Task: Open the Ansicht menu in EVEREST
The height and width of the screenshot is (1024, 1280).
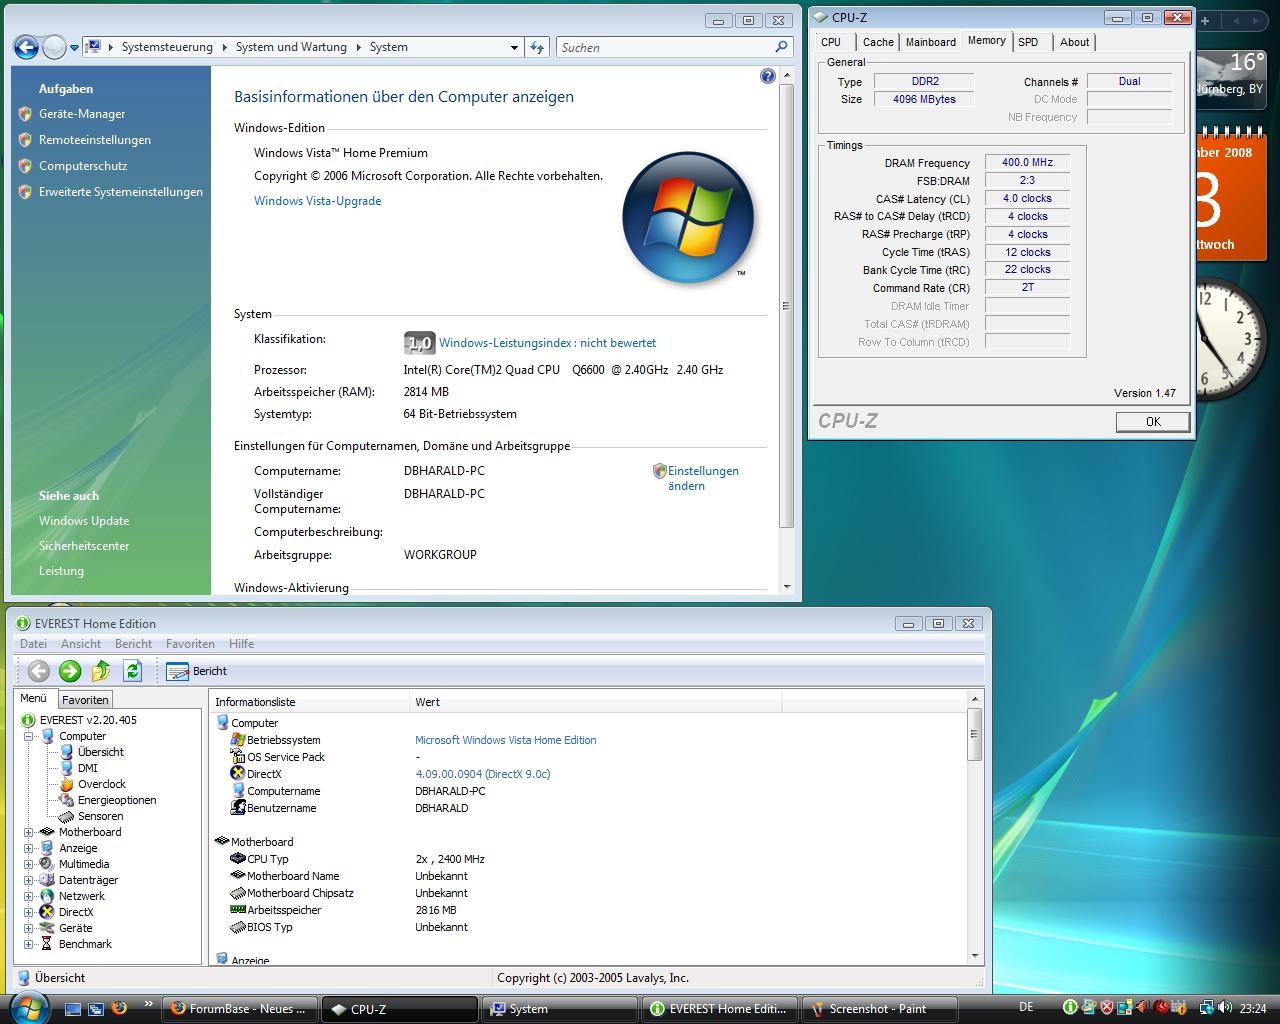Action: 81,644
